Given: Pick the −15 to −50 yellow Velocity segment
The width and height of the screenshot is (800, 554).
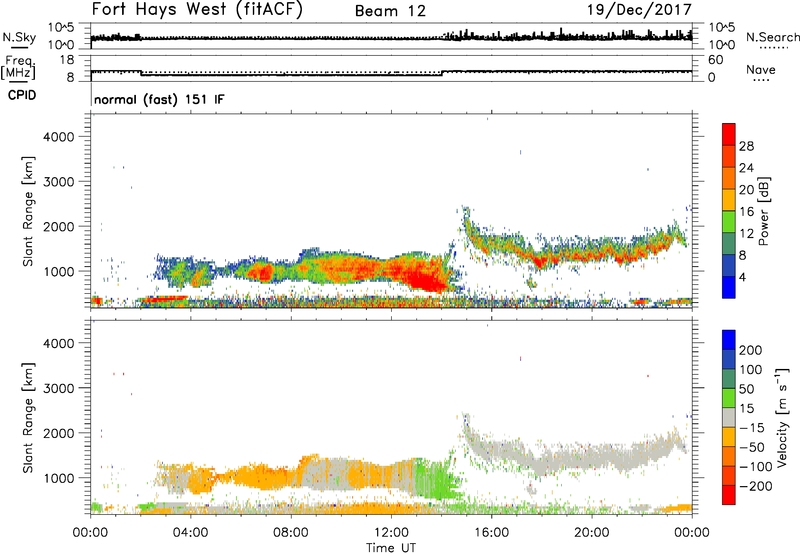Looking at the screenshot, I should (x=729, y=437).
